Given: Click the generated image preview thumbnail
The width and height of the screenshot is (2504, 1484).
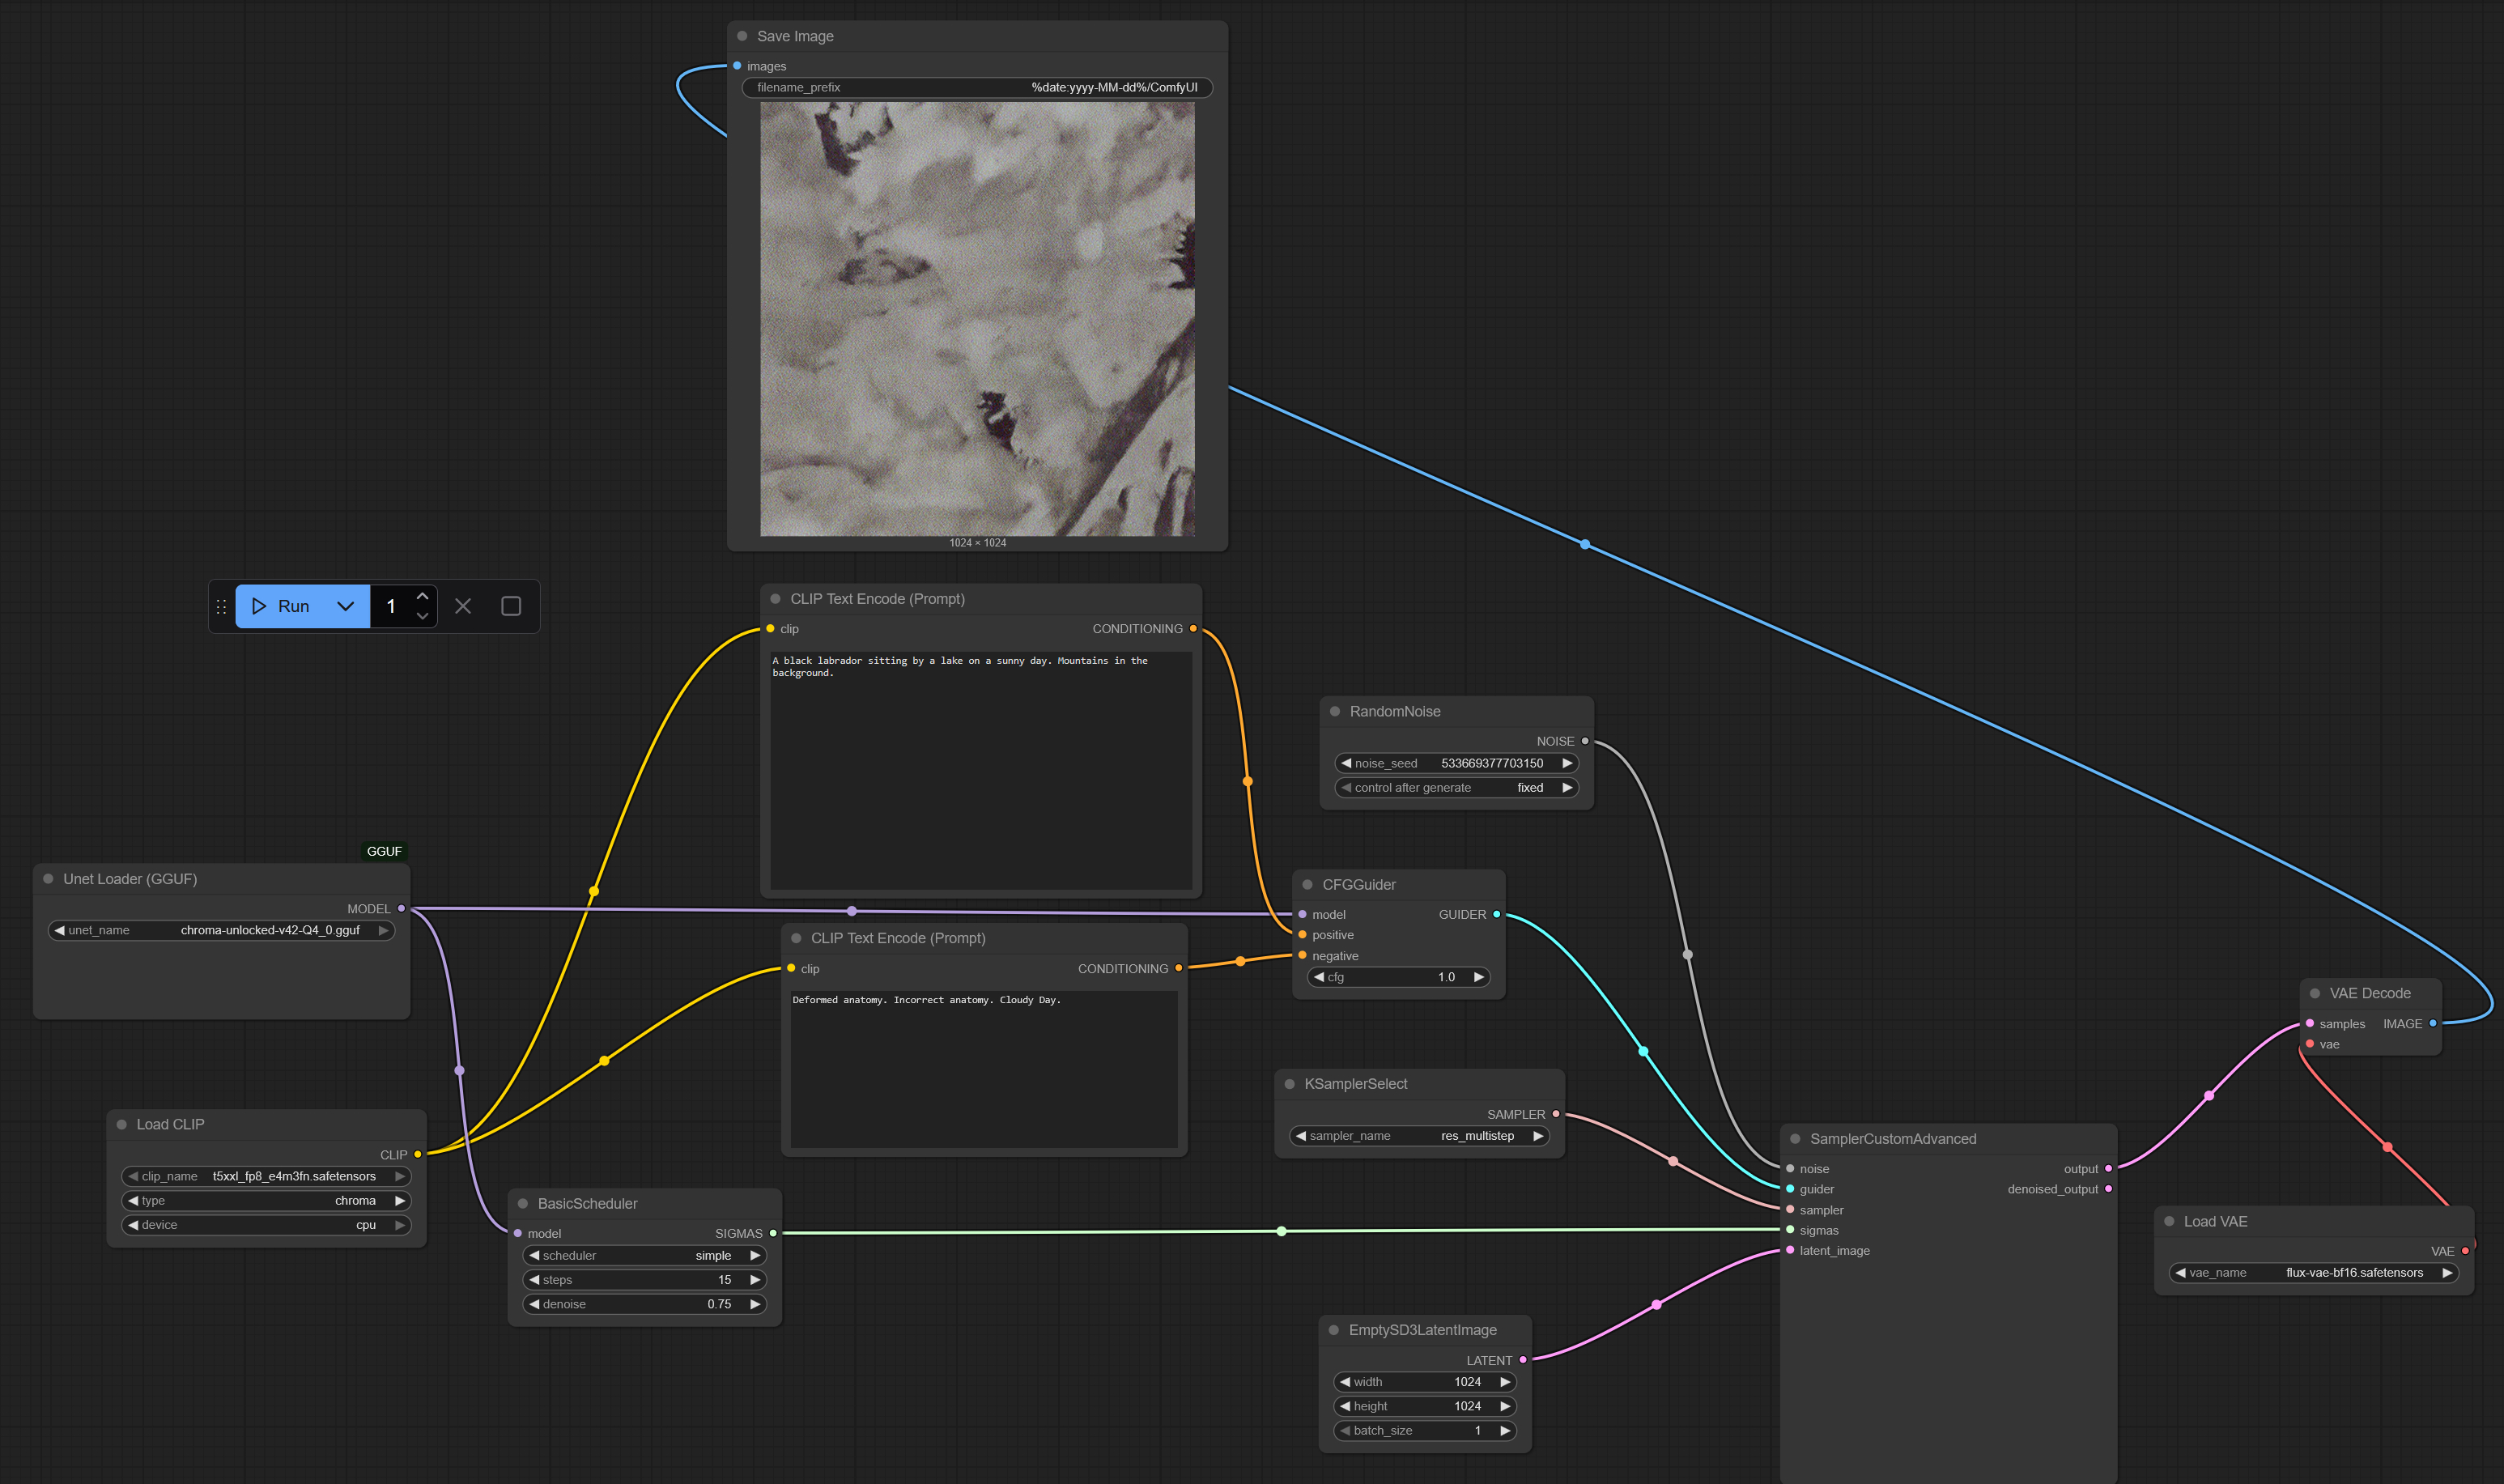Looking at the screenshot, I should click(977, 319).
